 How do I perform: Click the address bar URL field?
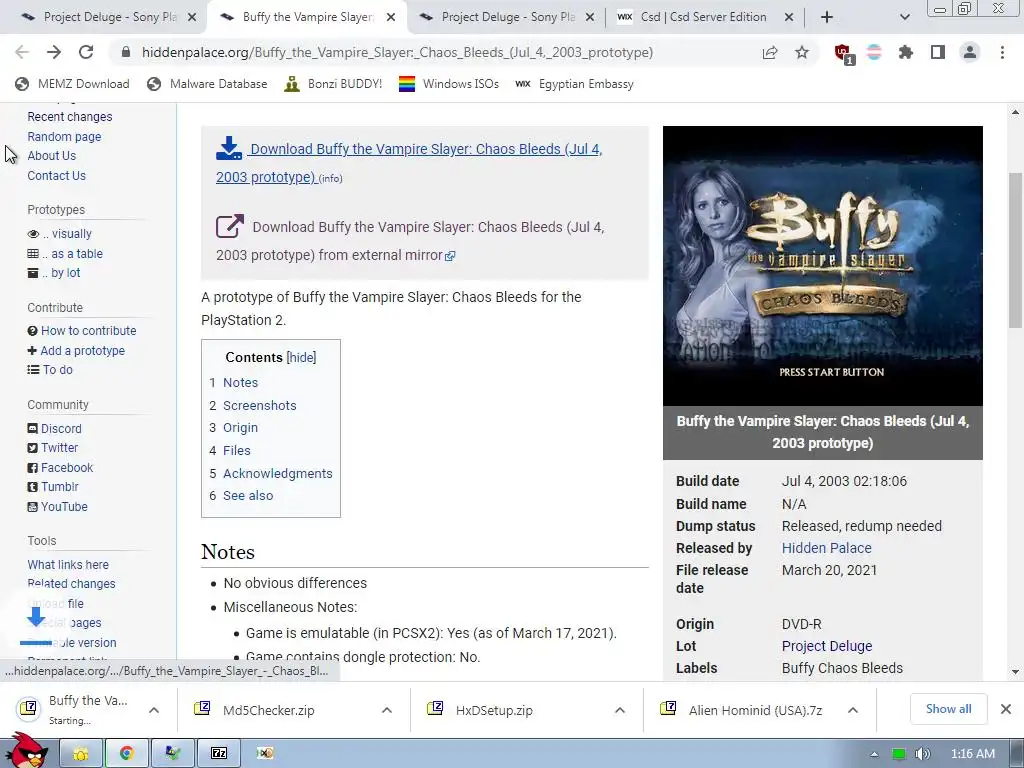397,52
